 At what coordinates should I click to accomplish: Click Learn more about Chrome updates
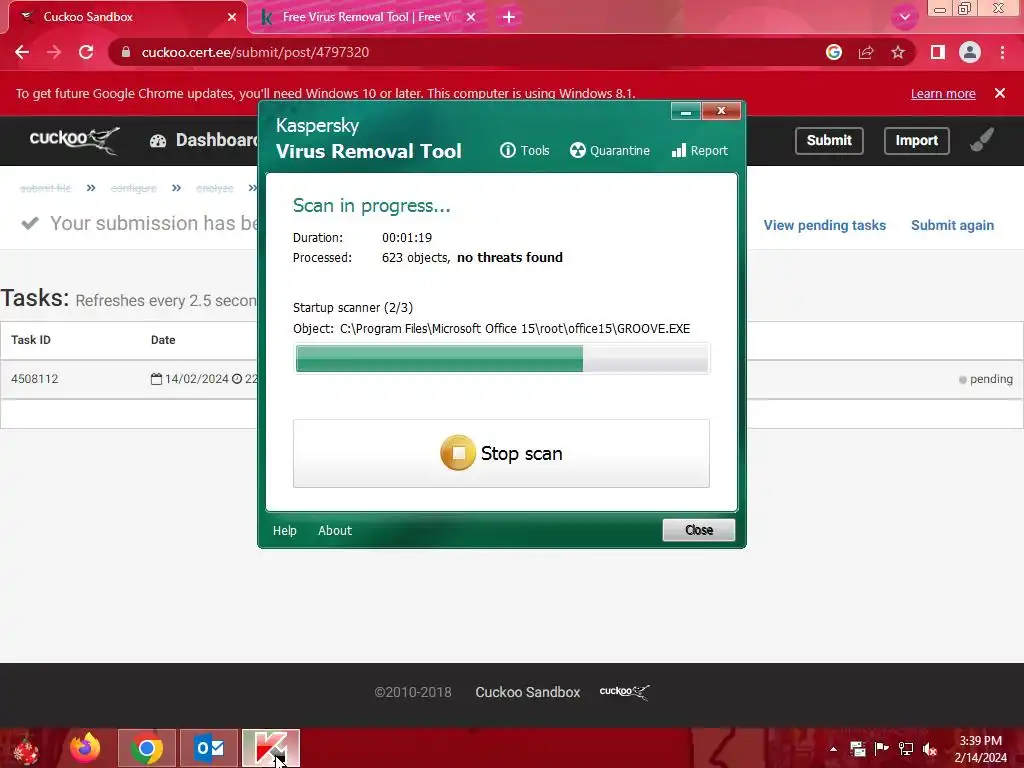tap(943, 93)
